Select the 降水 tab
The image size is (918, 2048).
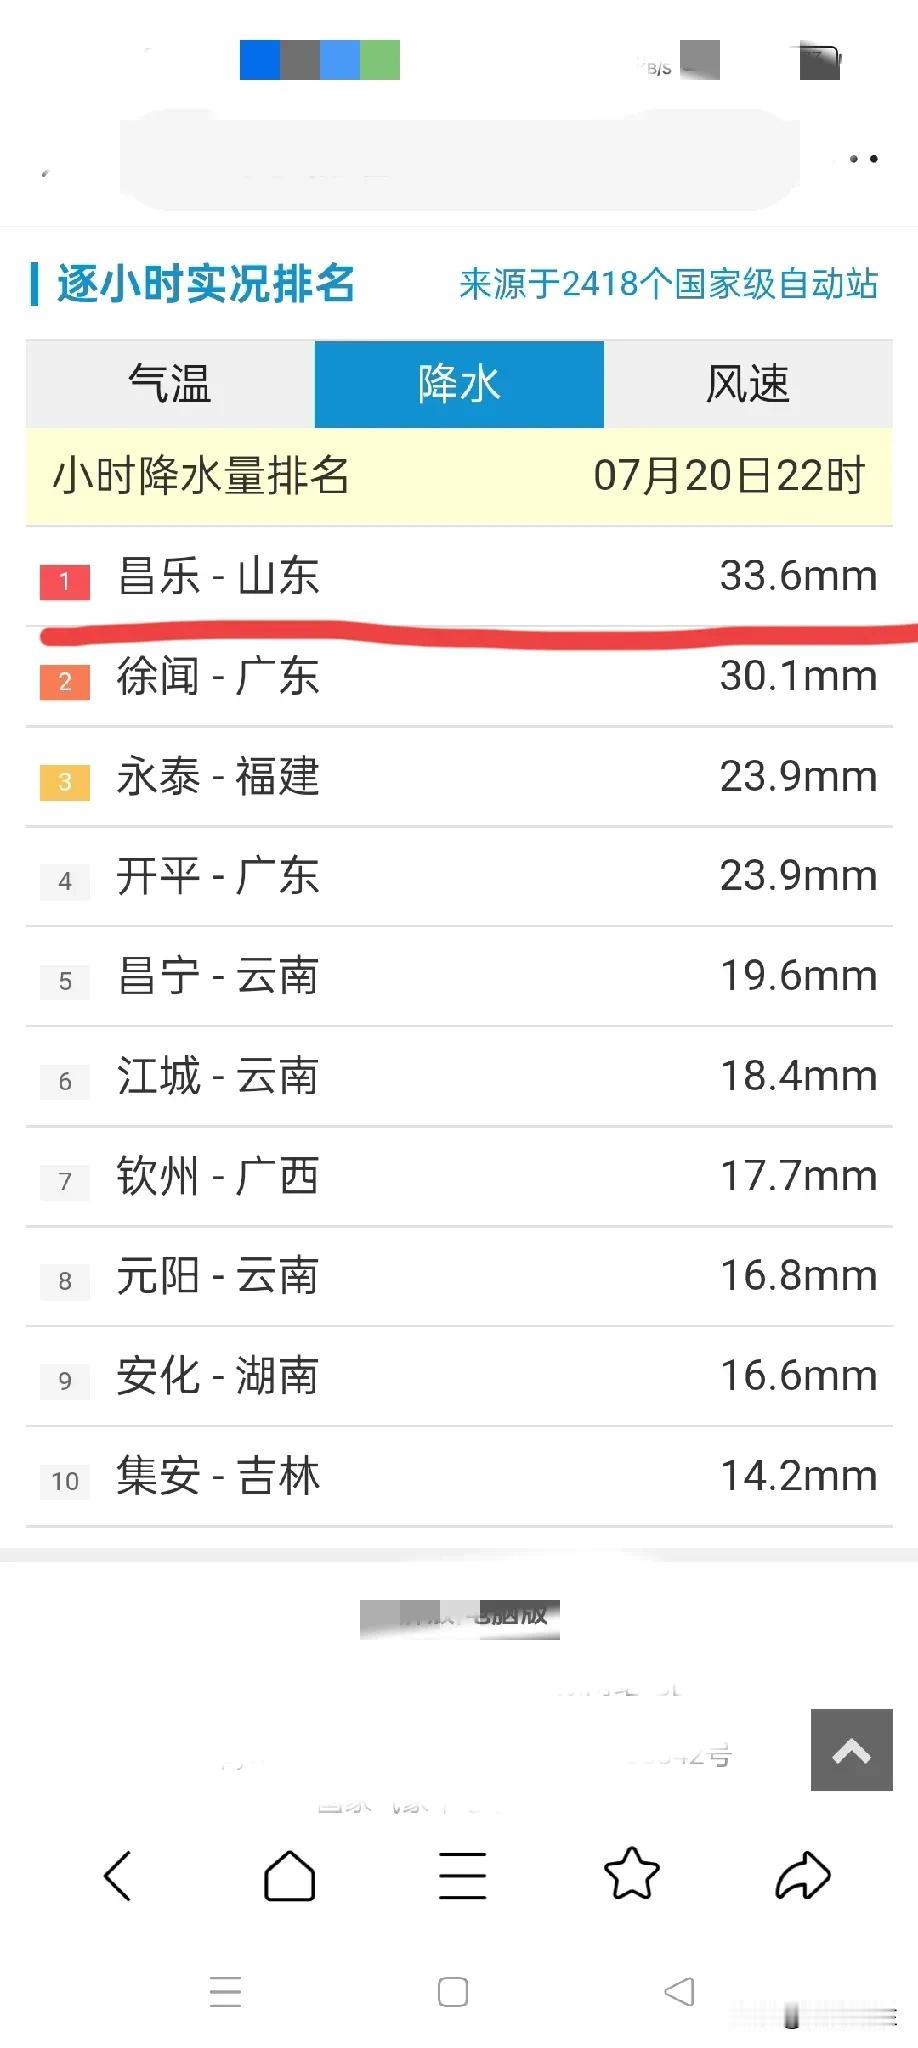tap(459, 384)
